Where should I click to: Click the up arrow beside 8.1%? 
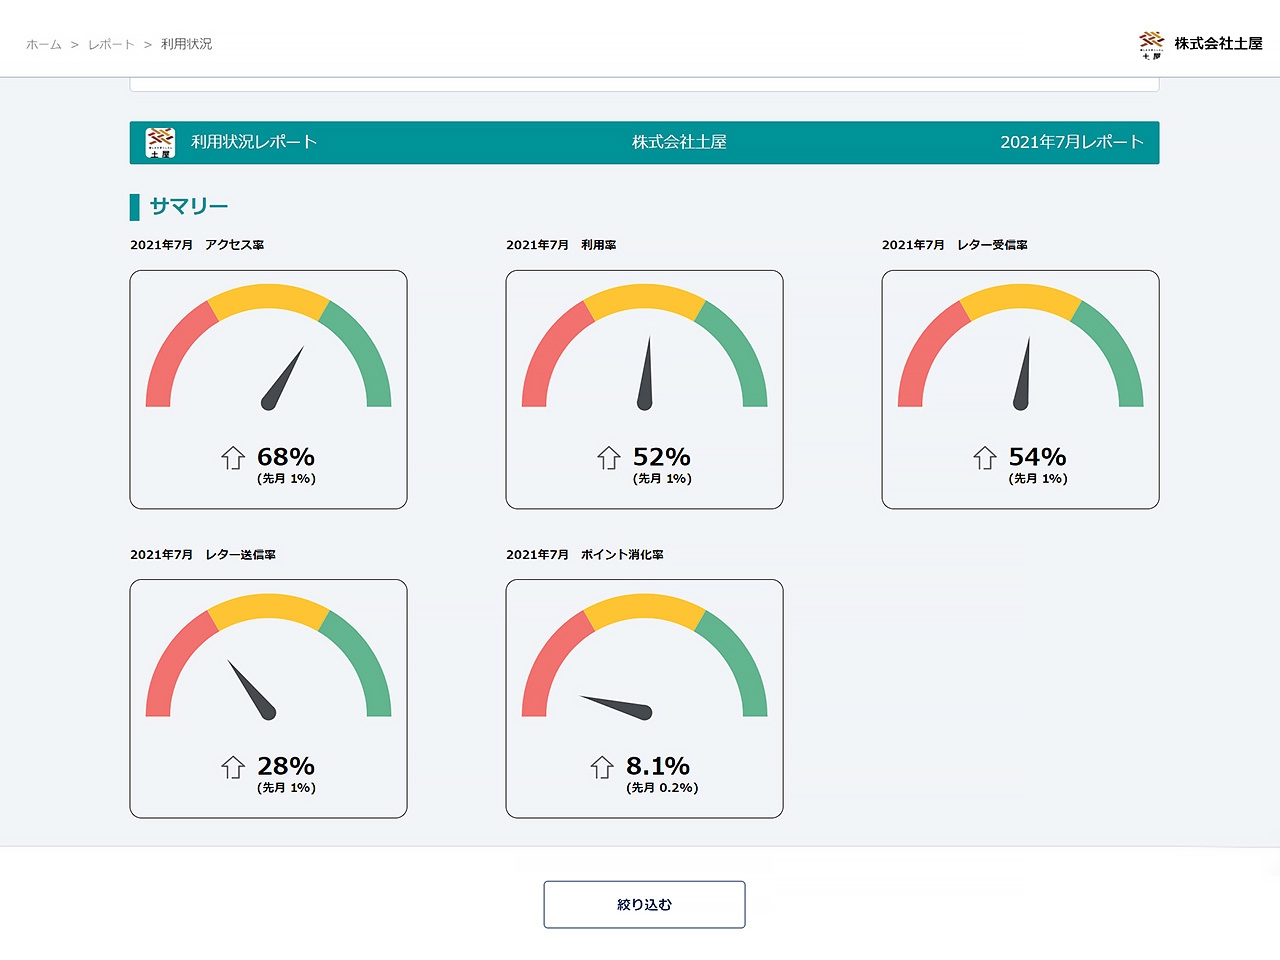pyautogui.click(x=602, y=767)
